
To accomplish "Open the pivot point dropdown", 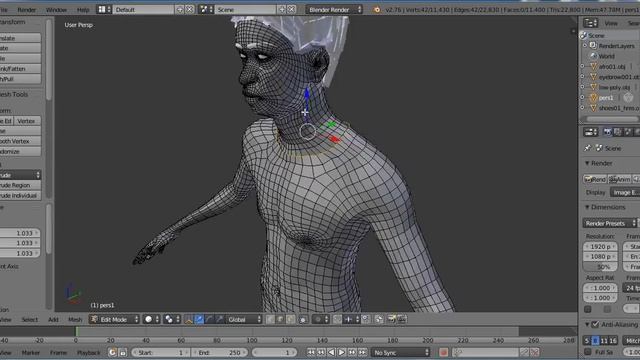I will (x=172, y=319).
